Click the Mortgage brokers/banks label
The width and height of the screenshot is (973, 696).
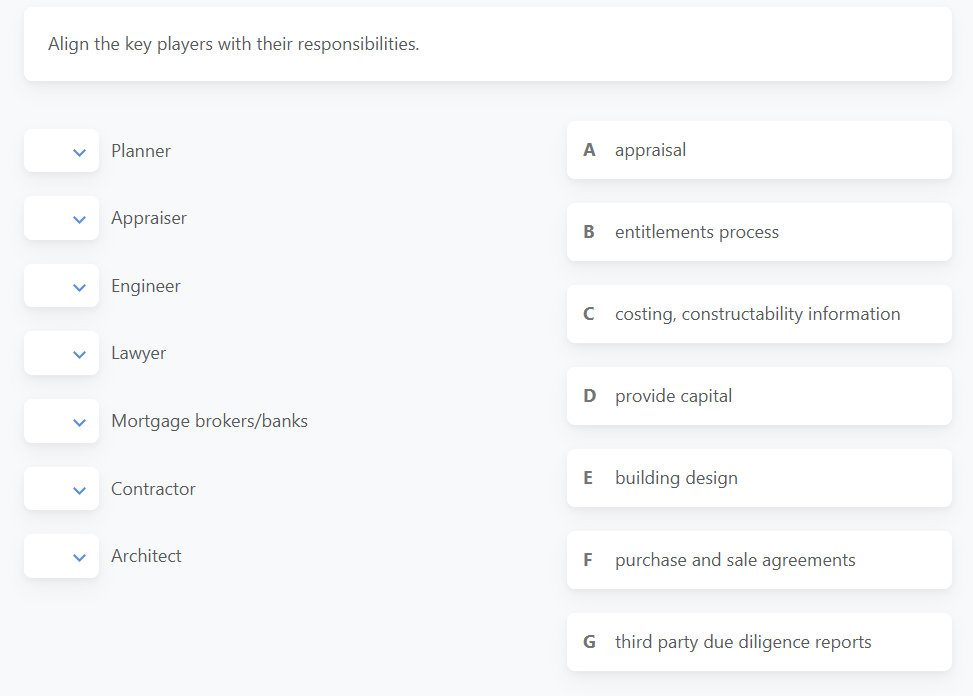[209, 421]
